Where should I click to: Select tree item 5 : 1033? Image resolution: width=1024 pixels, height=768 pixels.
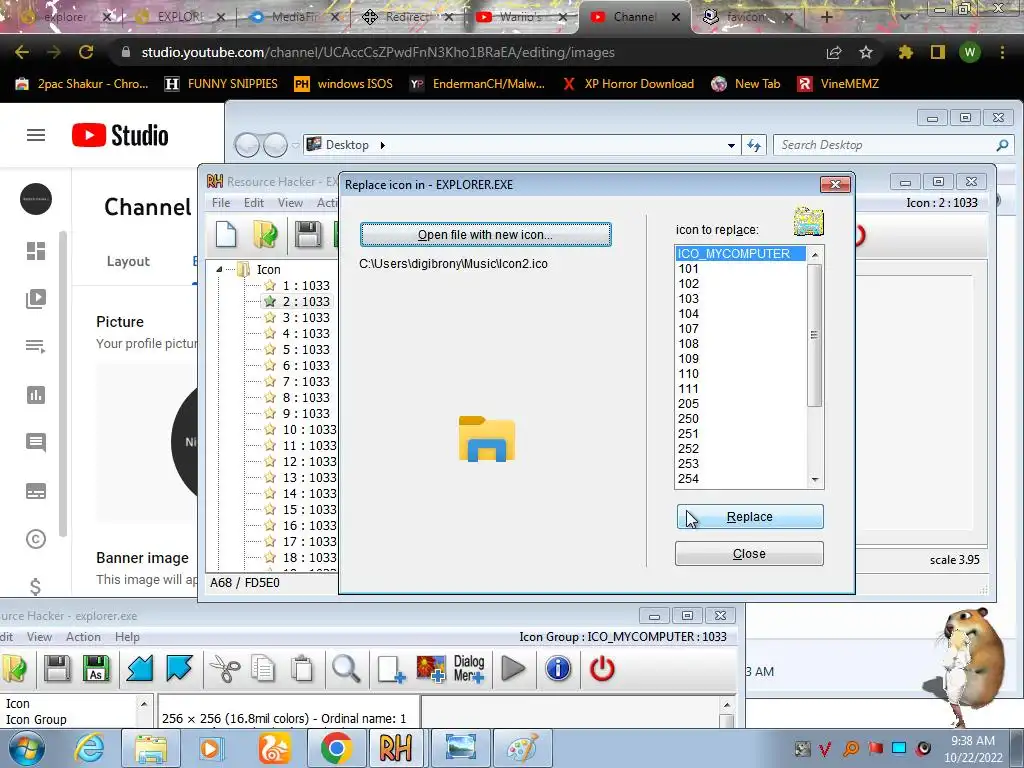coord(306,349)
